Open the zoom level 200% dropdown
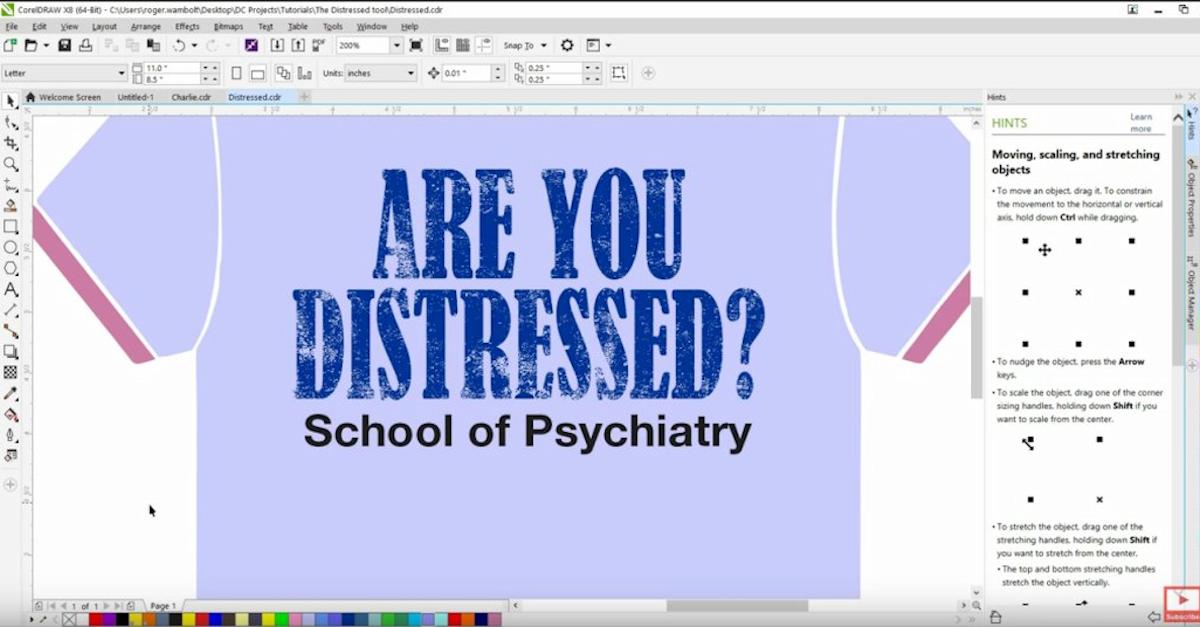Viewport: 1200px width, 627px height. (396, 46)
